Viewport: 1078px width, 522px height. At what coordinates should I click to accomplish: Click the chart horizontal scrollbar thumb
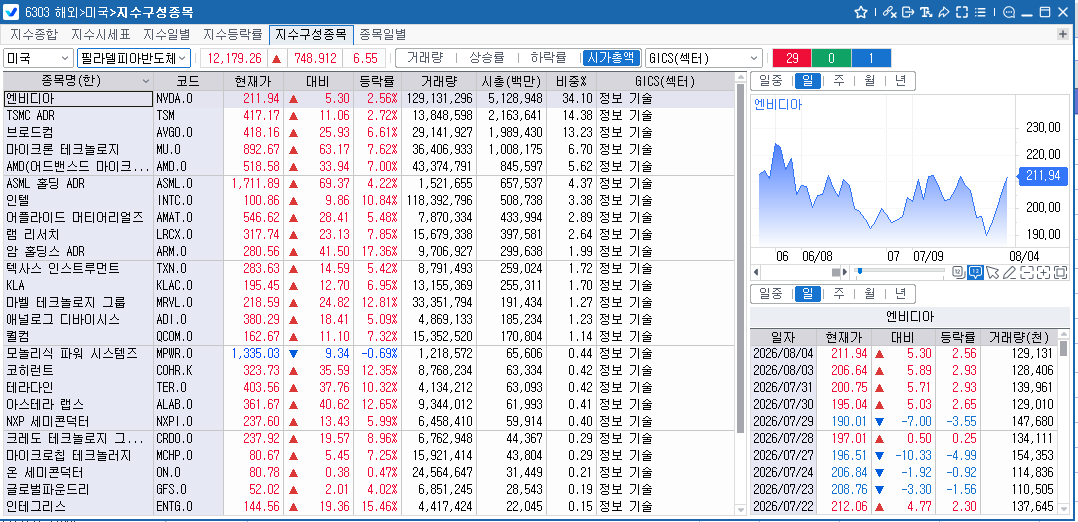pos(835,272)
